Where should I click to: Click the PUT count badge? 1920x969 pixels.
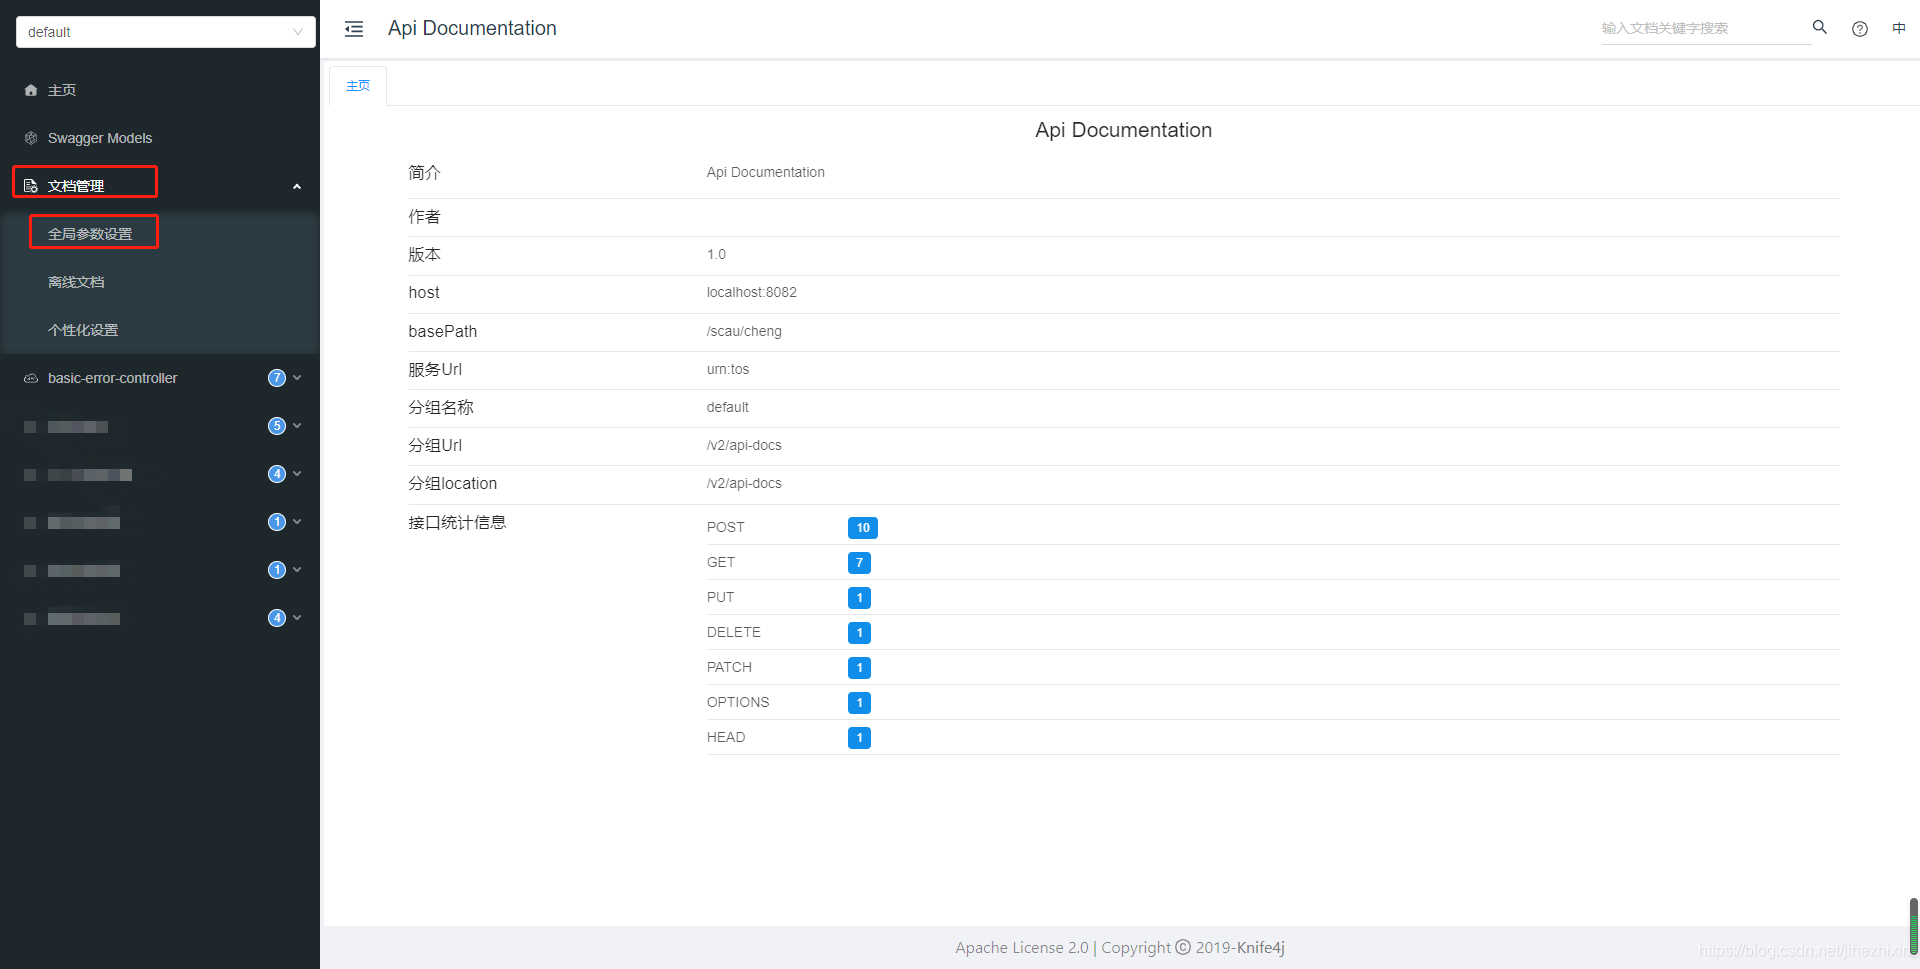[x=859, y=598]
